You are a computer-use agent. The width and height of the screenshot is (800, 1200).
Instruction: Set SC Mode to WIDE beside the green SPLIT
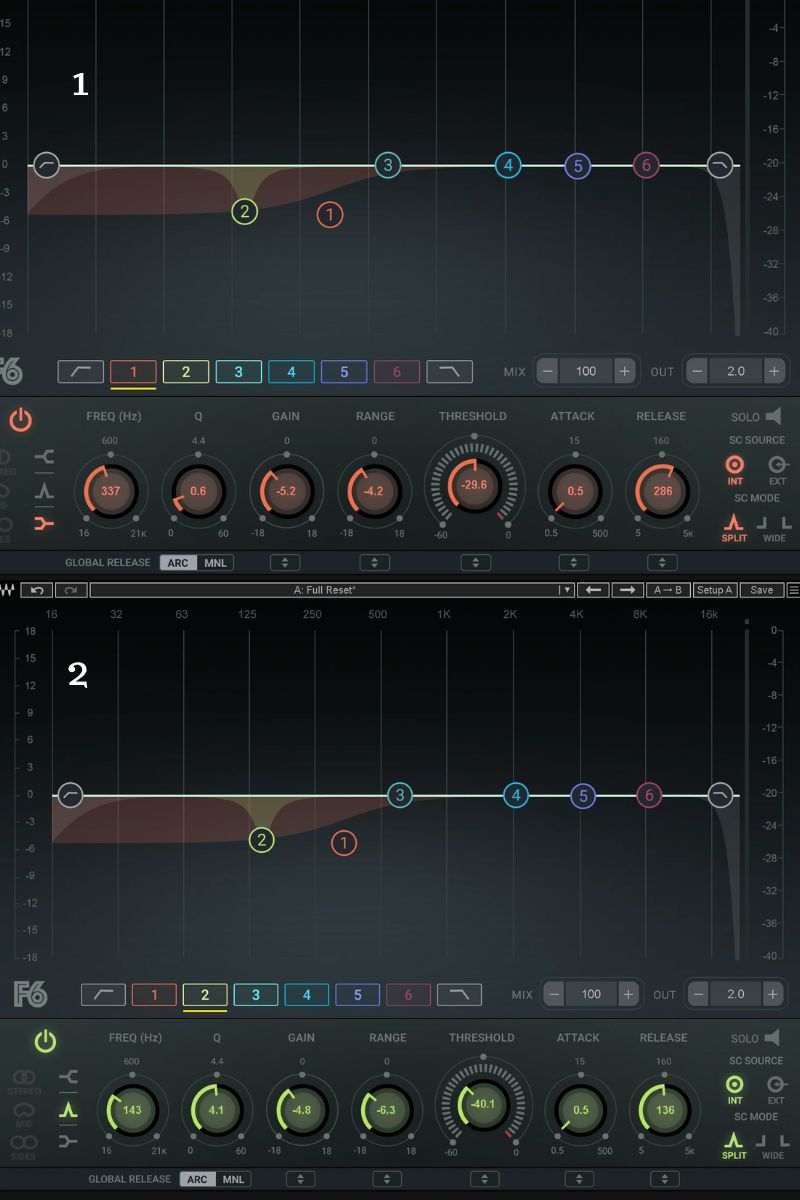click(773, 1143)
